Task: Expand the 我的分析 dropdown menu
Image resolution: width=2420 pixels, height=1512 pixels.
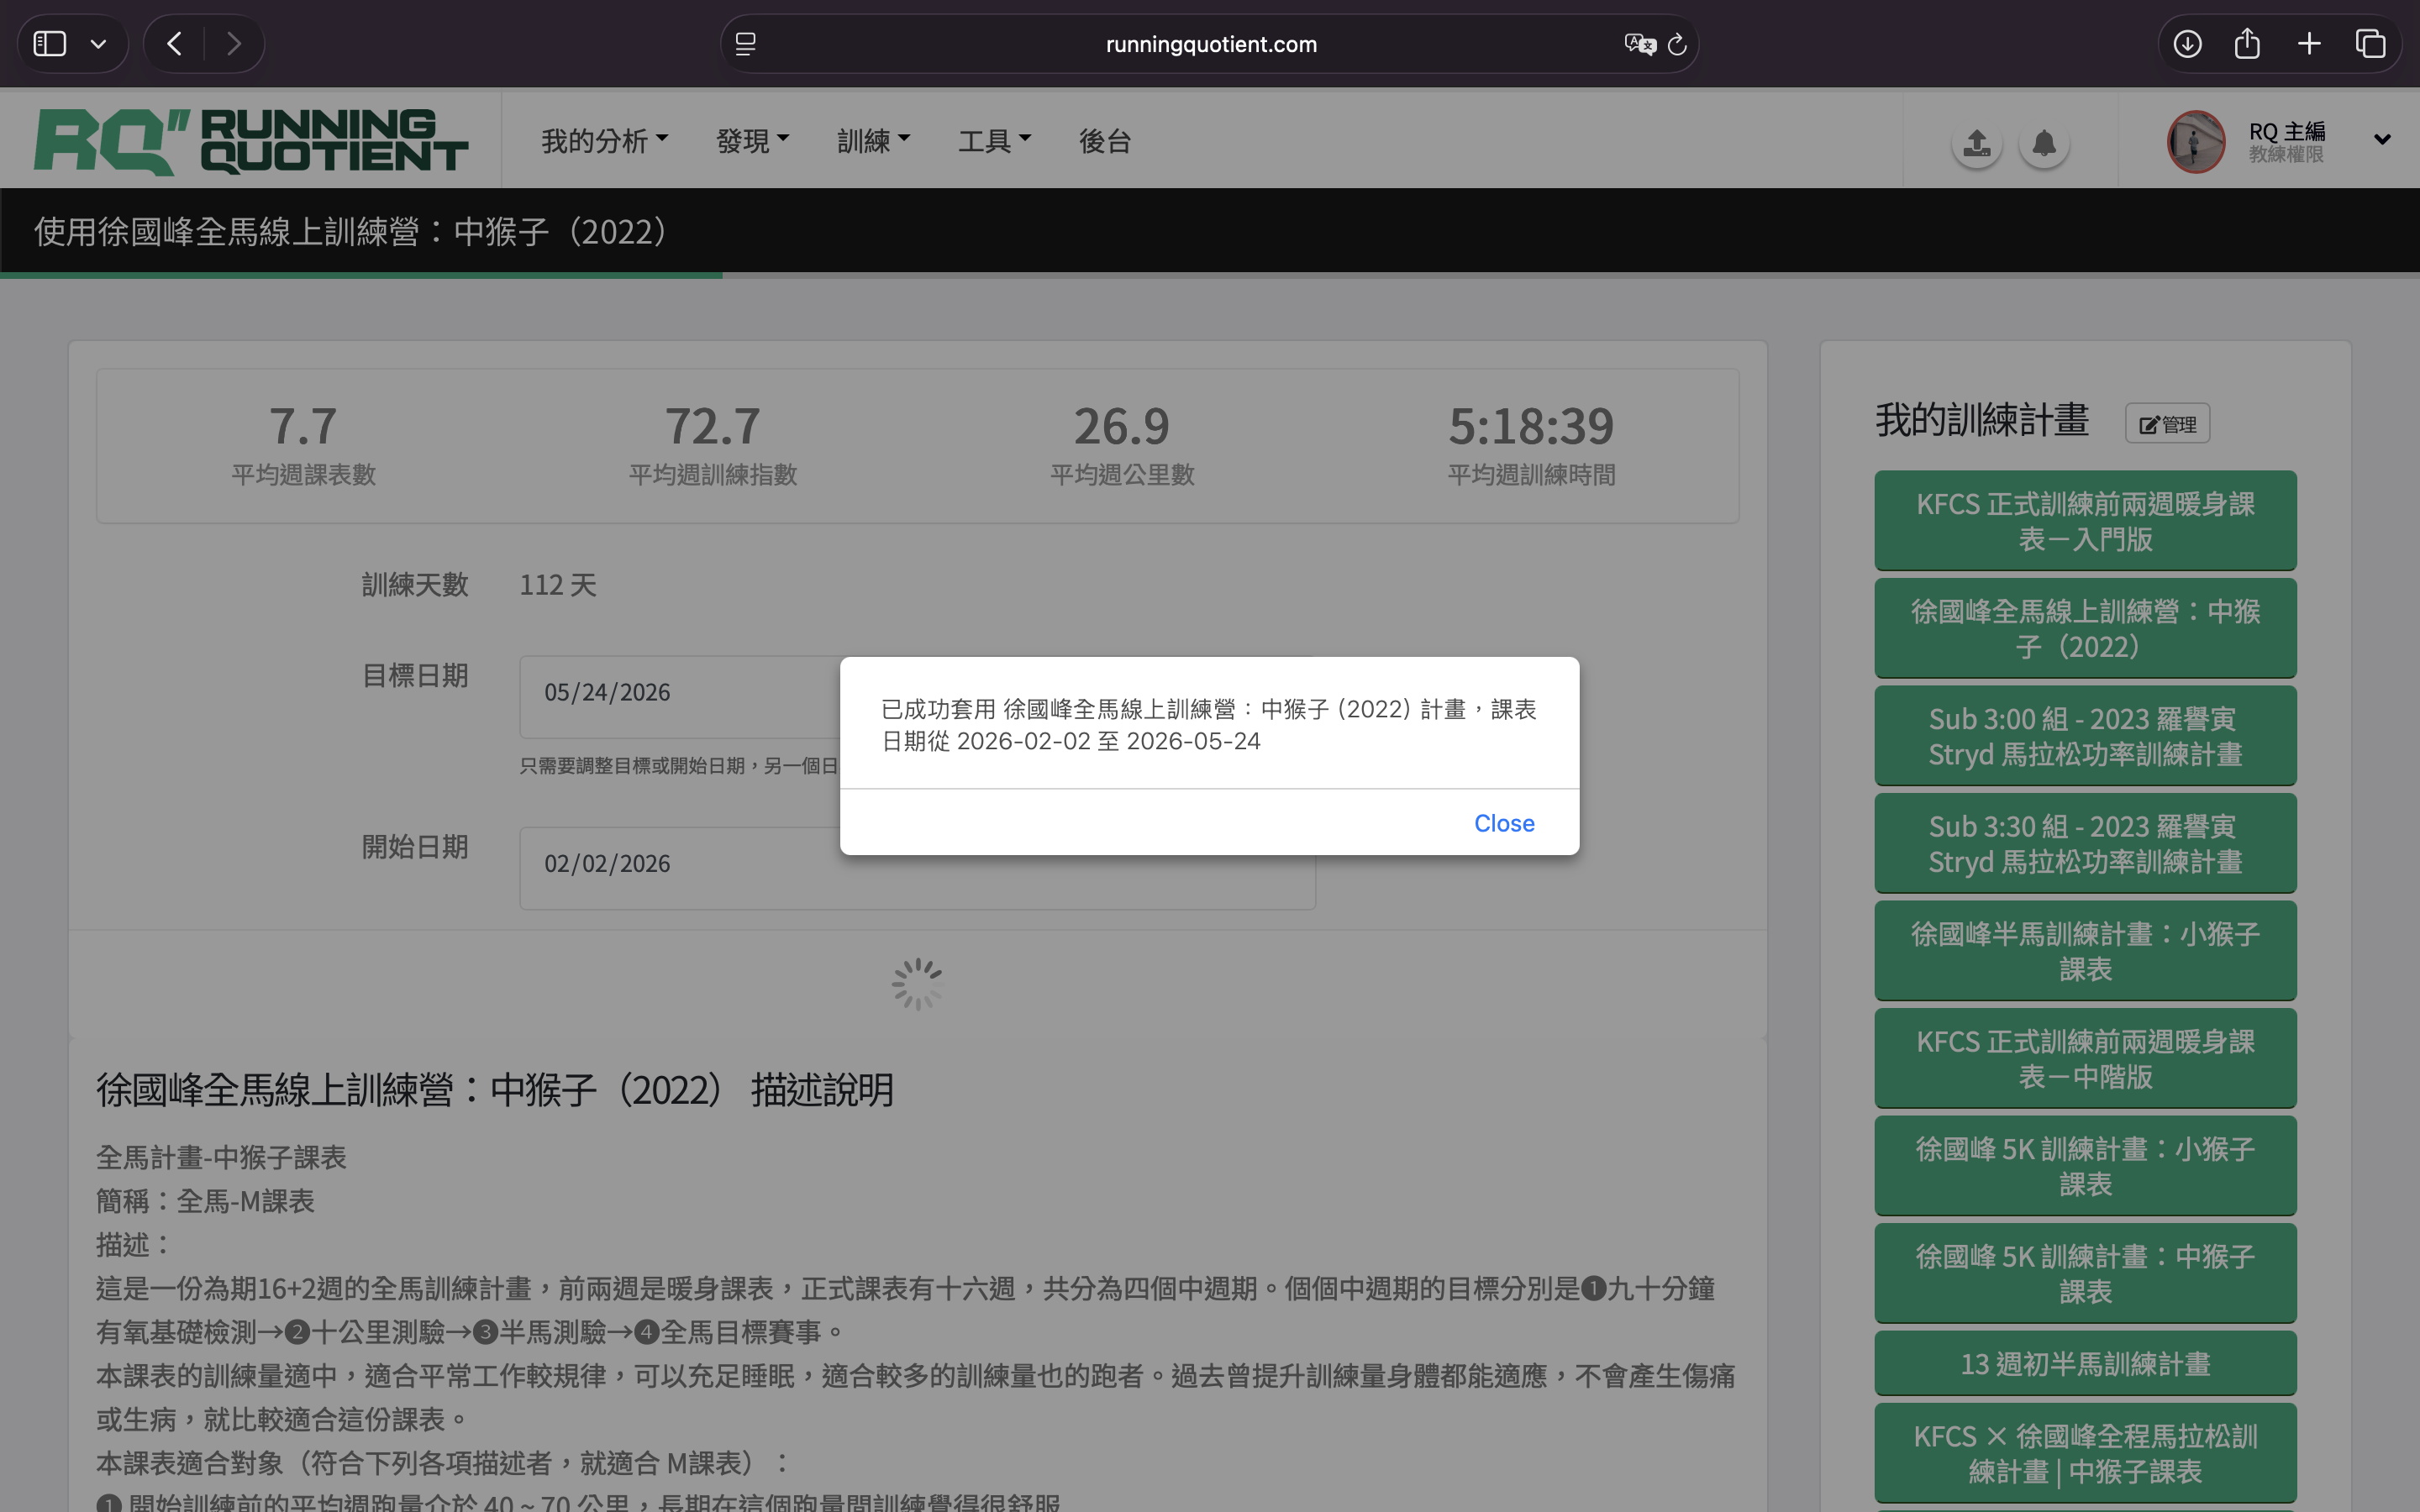Action: pyautogui.click(x=604, y=141)
